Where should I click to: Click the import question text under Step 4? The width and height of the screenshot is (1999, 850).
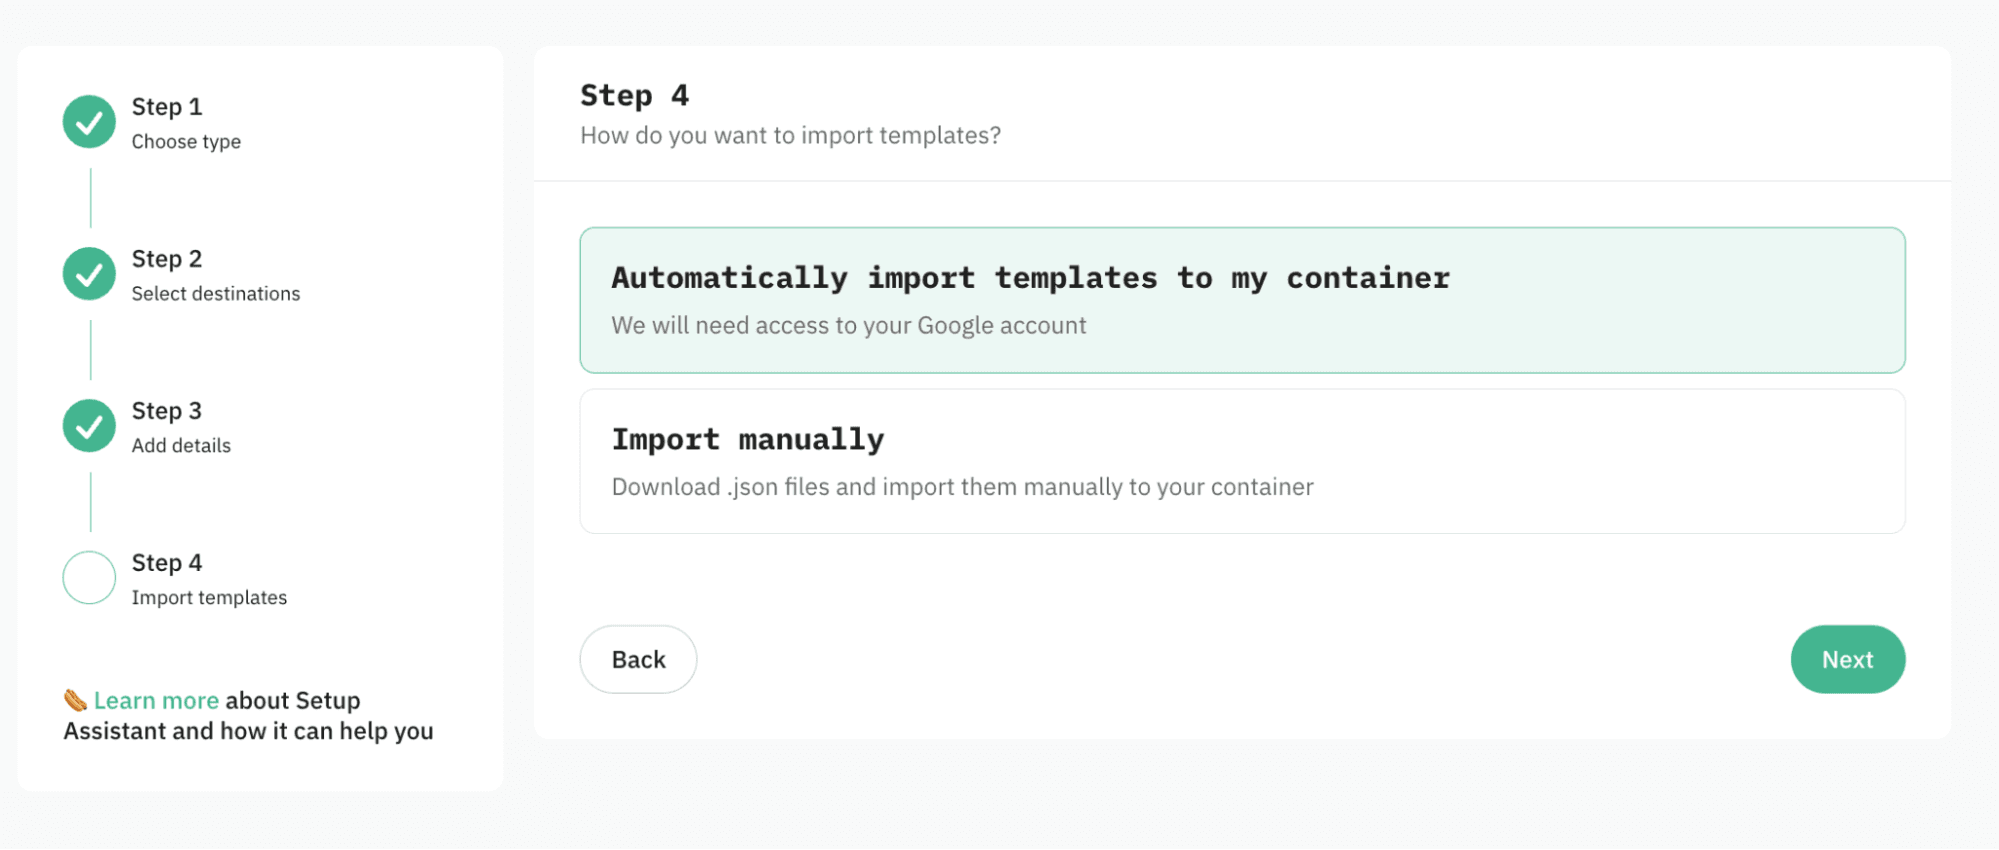tap(791, 135)
